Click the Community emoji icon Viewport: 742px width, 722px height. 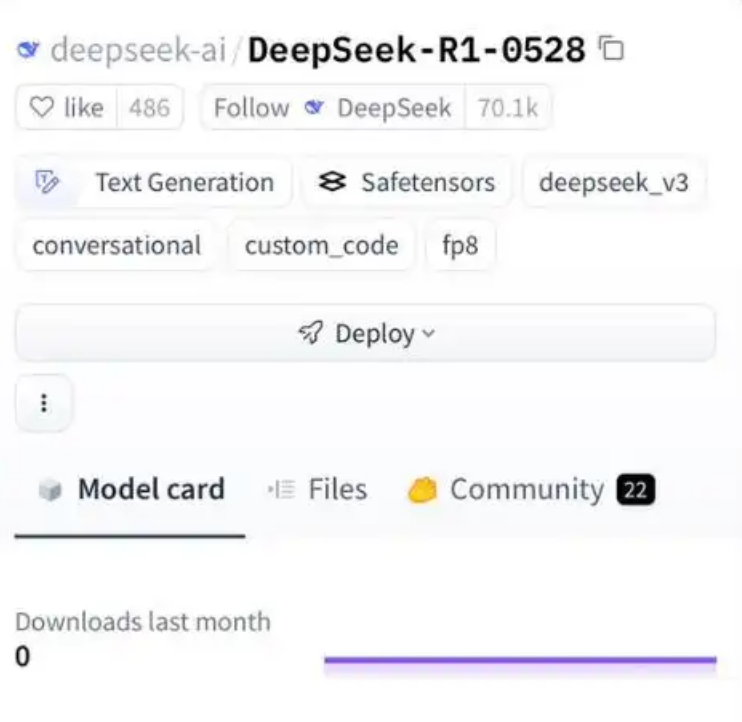click(x=423, y=490)
